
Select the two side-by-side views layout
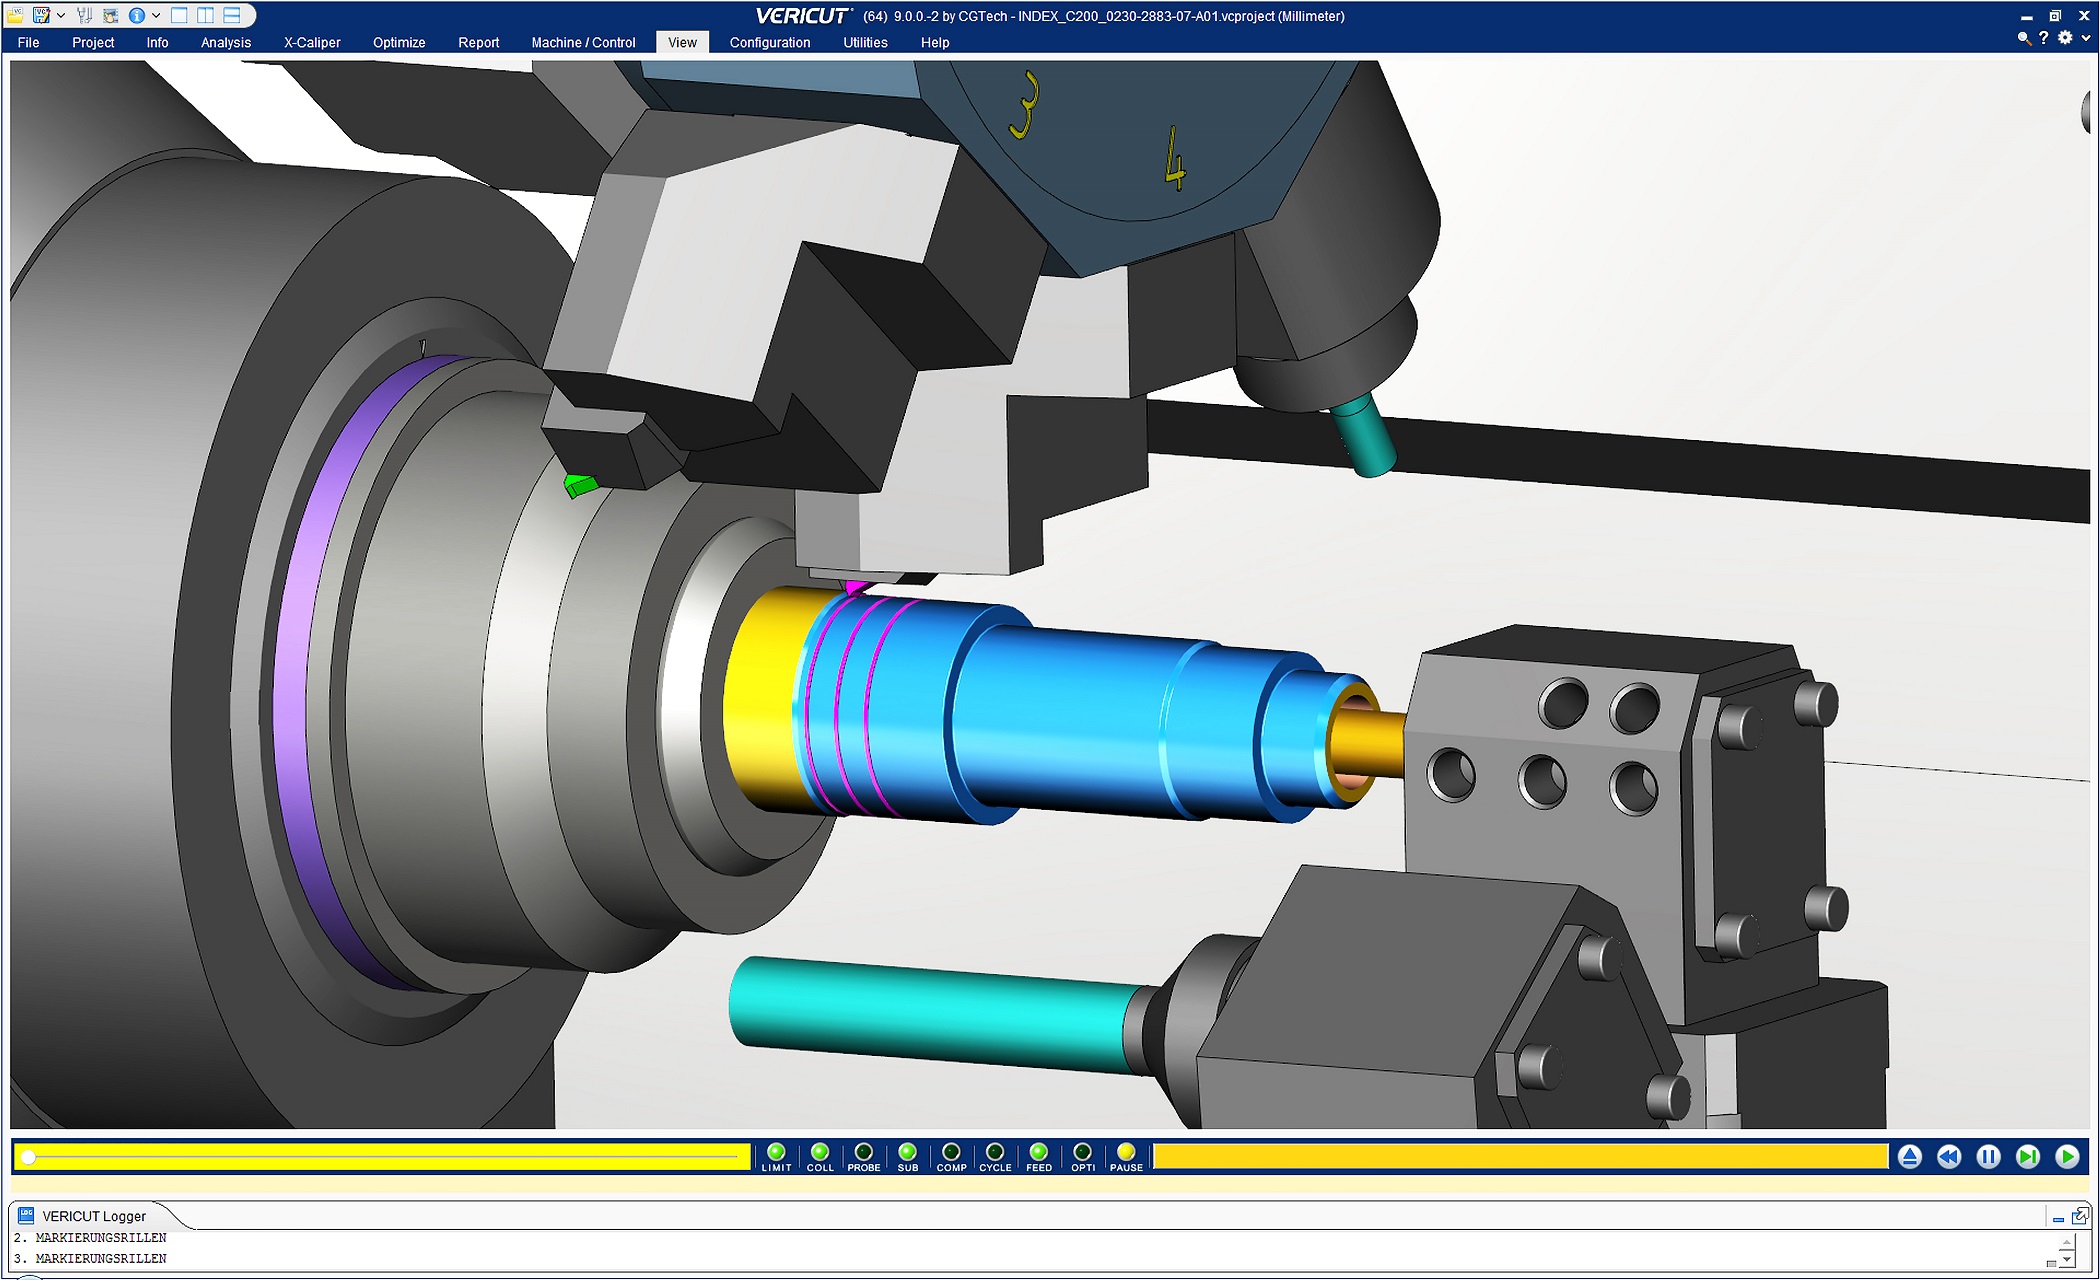point(205,15)
